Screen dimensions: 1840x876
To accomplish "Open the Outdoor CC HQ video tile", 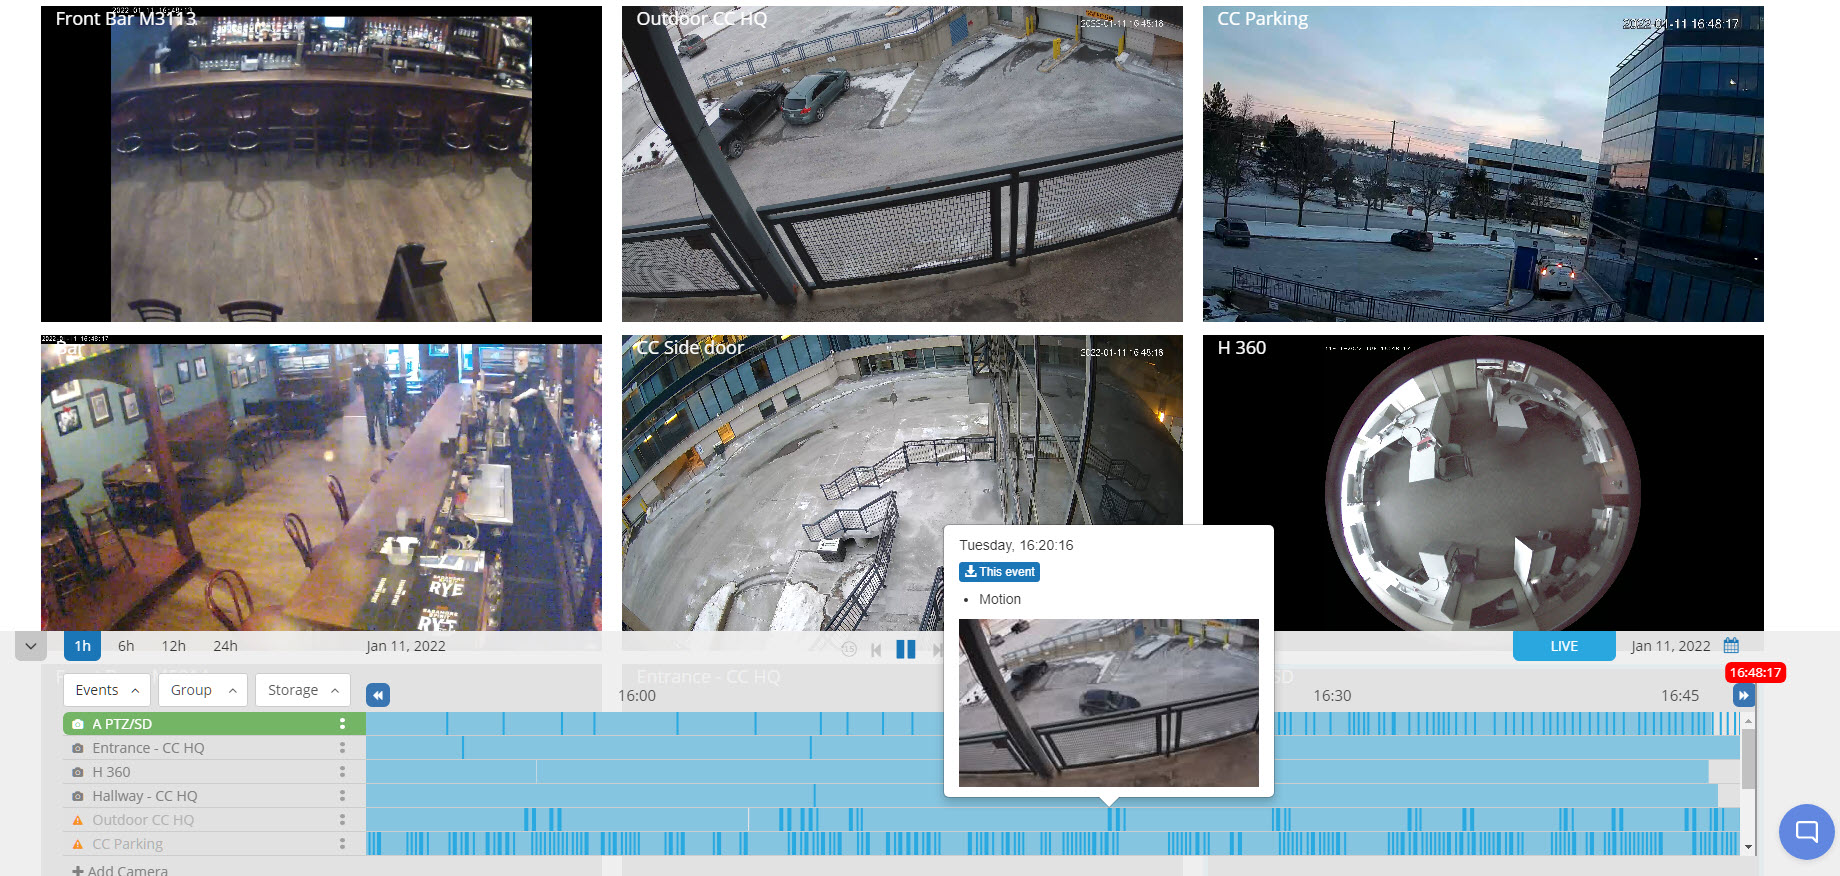I will (x=902, y=164).
